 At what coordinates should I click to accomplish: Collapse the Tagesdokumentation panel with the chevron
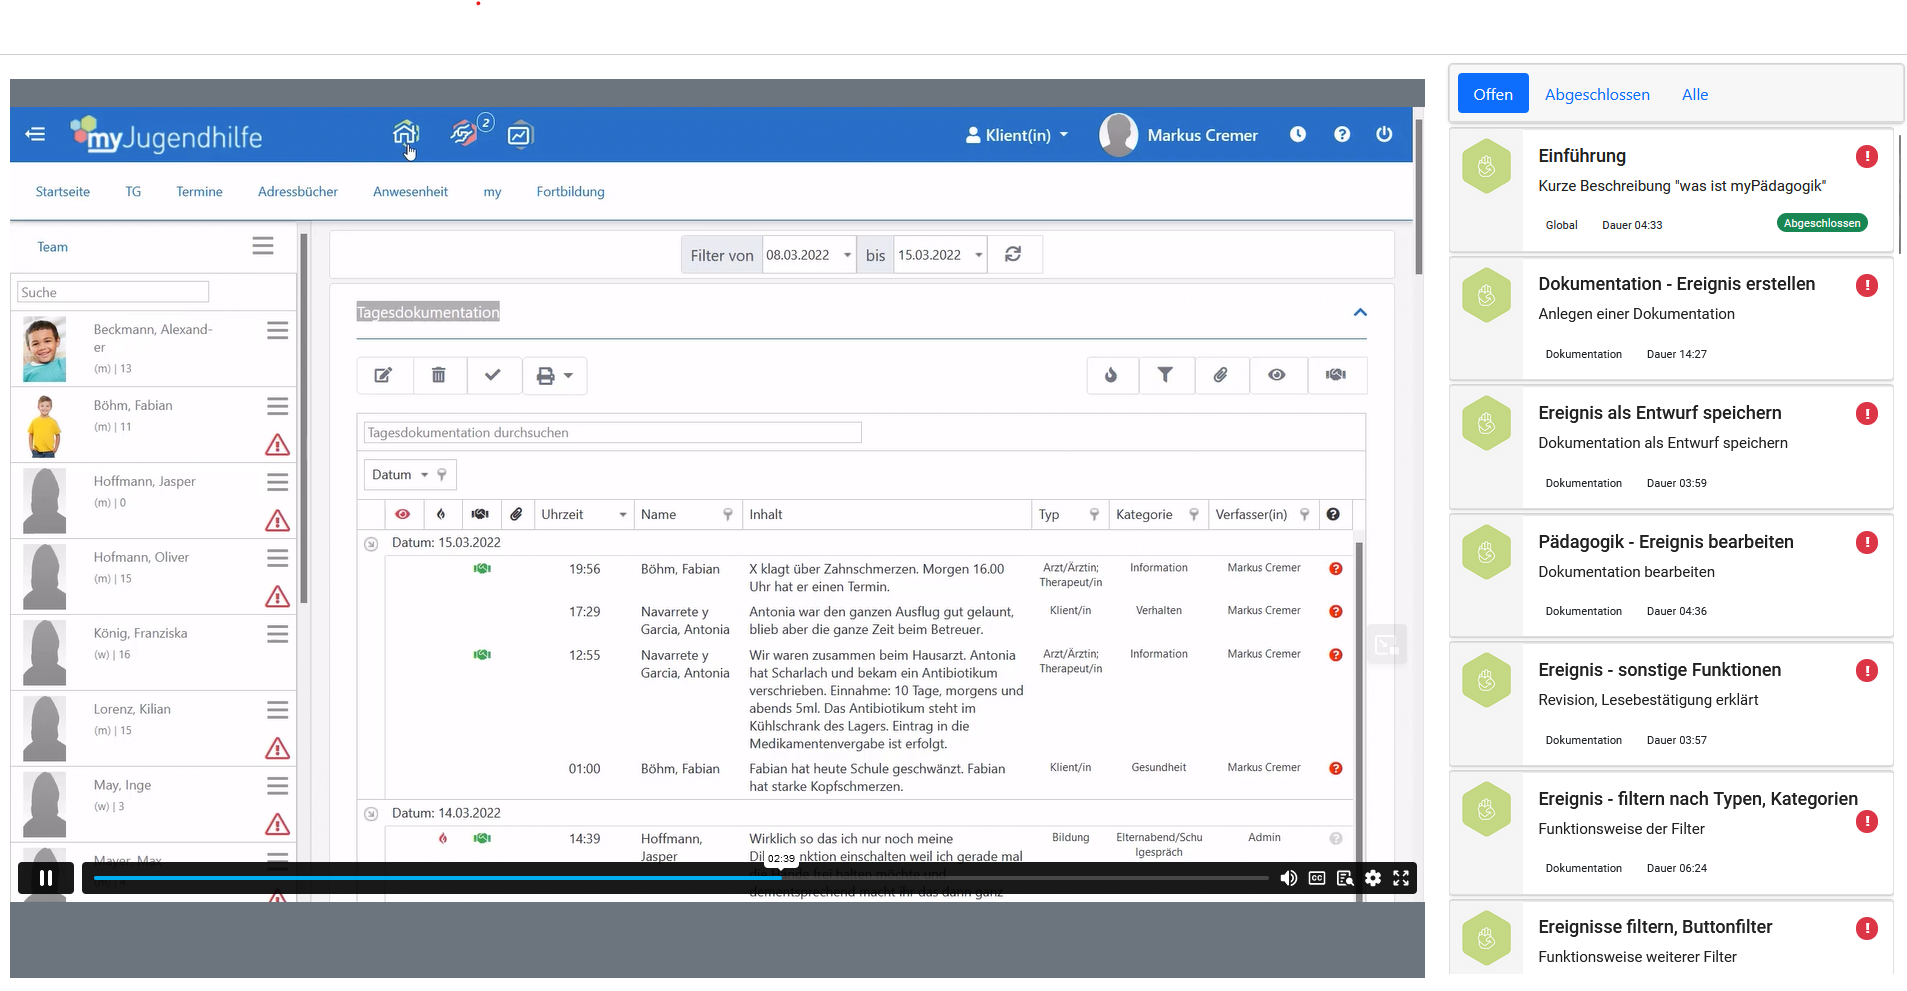(x=1360, y=313)
